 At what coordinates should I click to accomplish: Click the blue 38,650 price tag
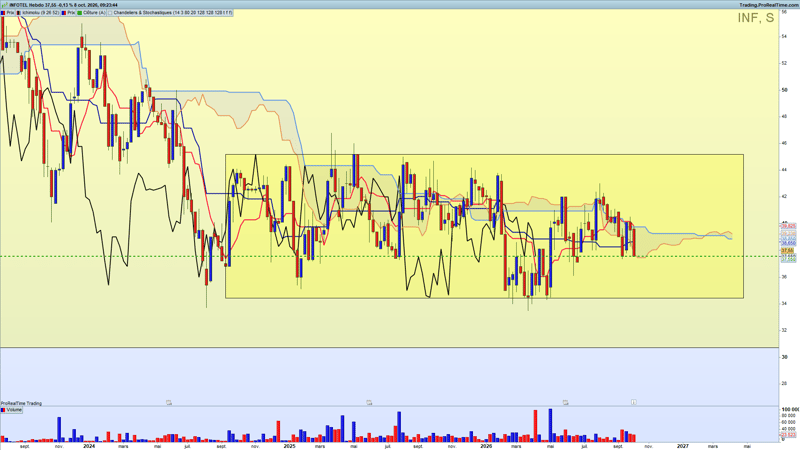pyautogui.click(x=788, y=243)
